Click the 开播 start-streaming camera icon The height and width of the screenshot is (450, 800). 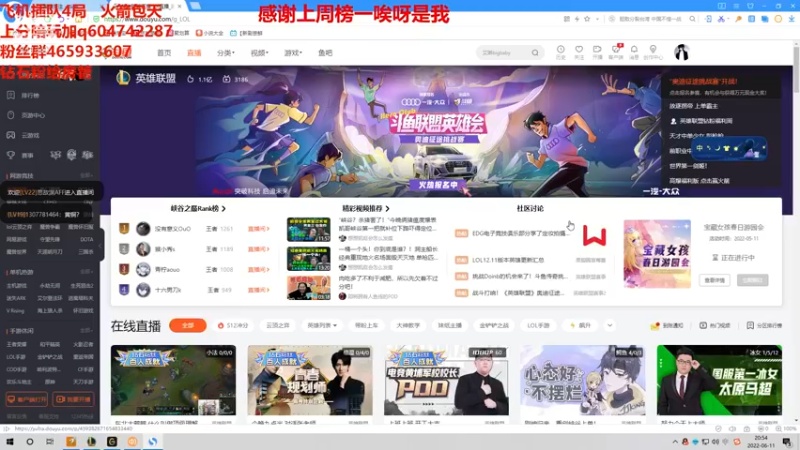point(597,49)
